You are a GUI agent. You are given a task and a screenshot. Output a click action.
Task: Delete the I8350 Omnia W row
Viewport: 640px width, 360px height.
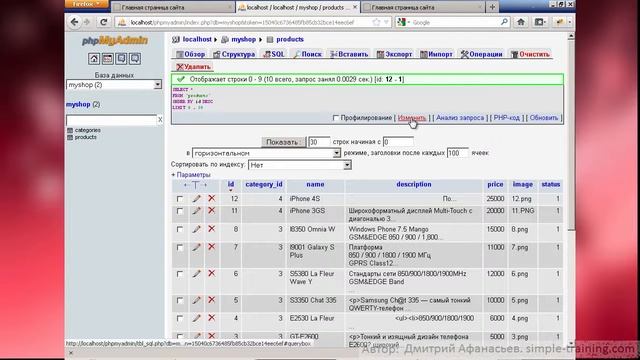[211, 229]
